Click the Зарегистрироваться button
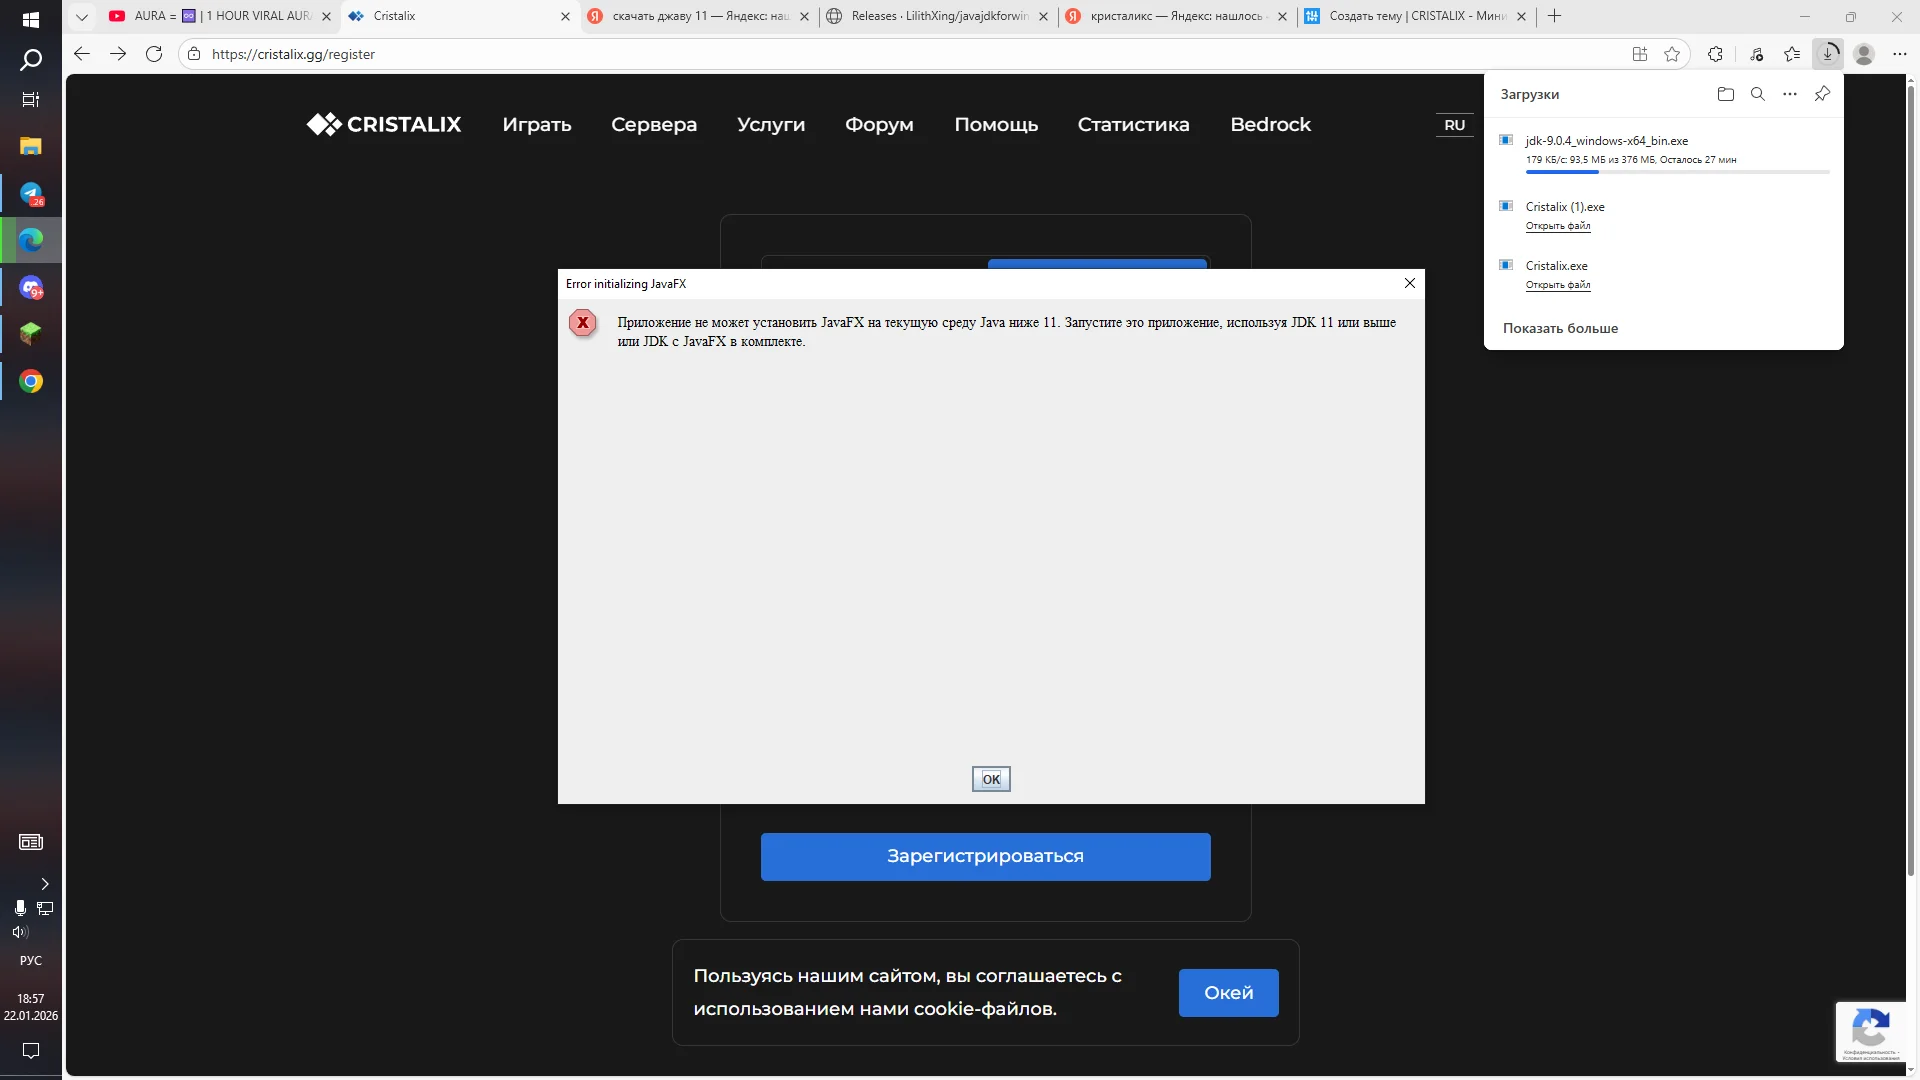Image resolution: width=1920 pixels, height=1080 pixels. pos(985,856)
